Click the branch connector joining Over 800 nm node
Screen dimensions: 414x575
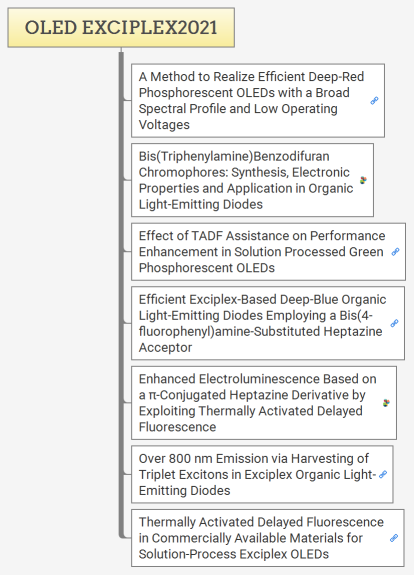click(x=127, y=473)
